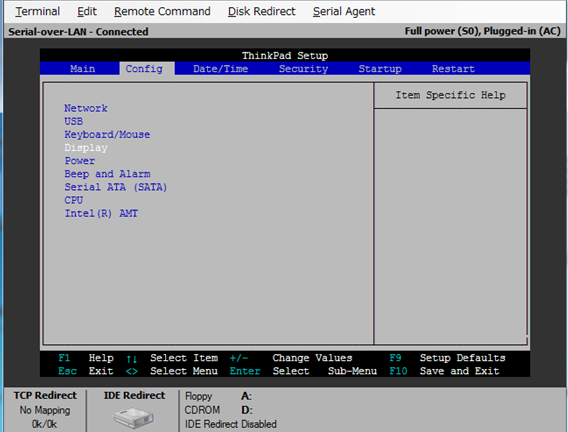Click the Esc Exit key hint
The image size is (568, 432).
[85, 371]
